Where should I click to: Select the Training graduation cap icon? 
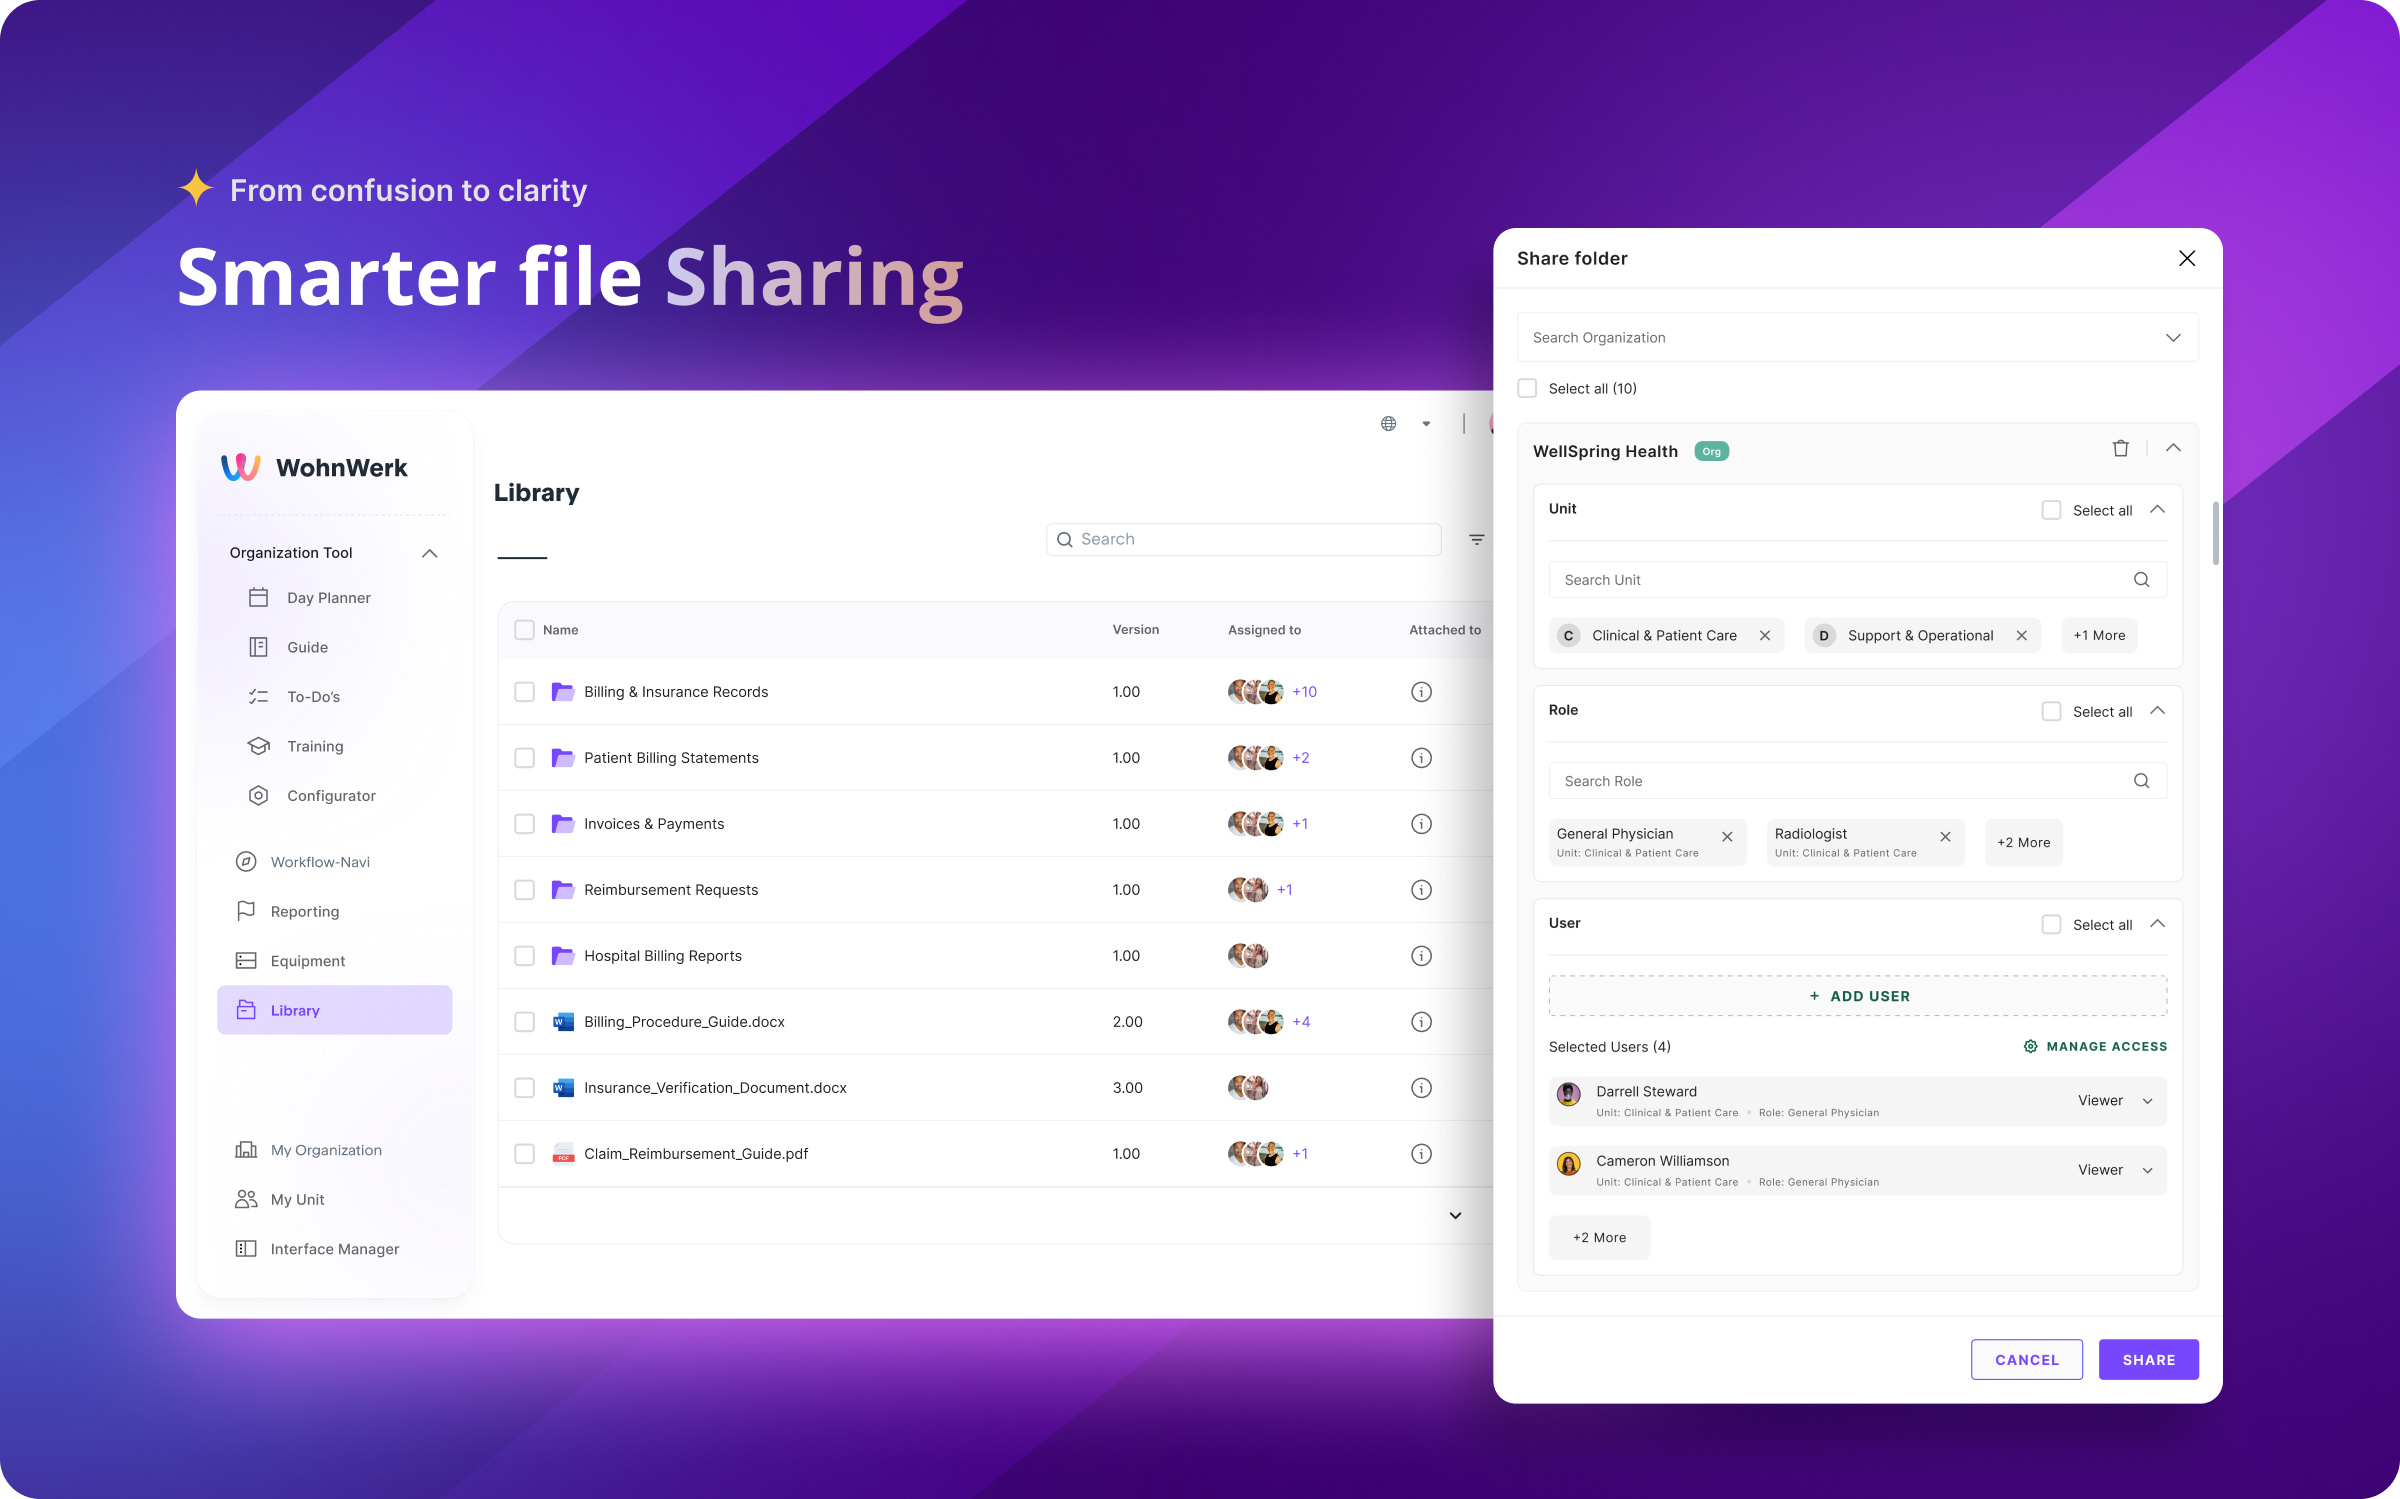click(258, 746)
